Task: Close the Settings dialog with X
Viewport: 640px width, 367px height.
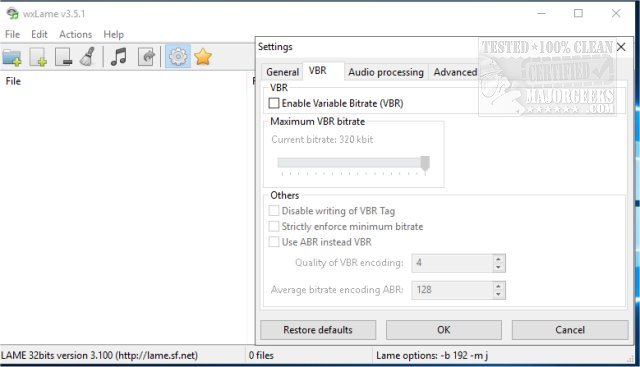Action: (x=621, y=47)
